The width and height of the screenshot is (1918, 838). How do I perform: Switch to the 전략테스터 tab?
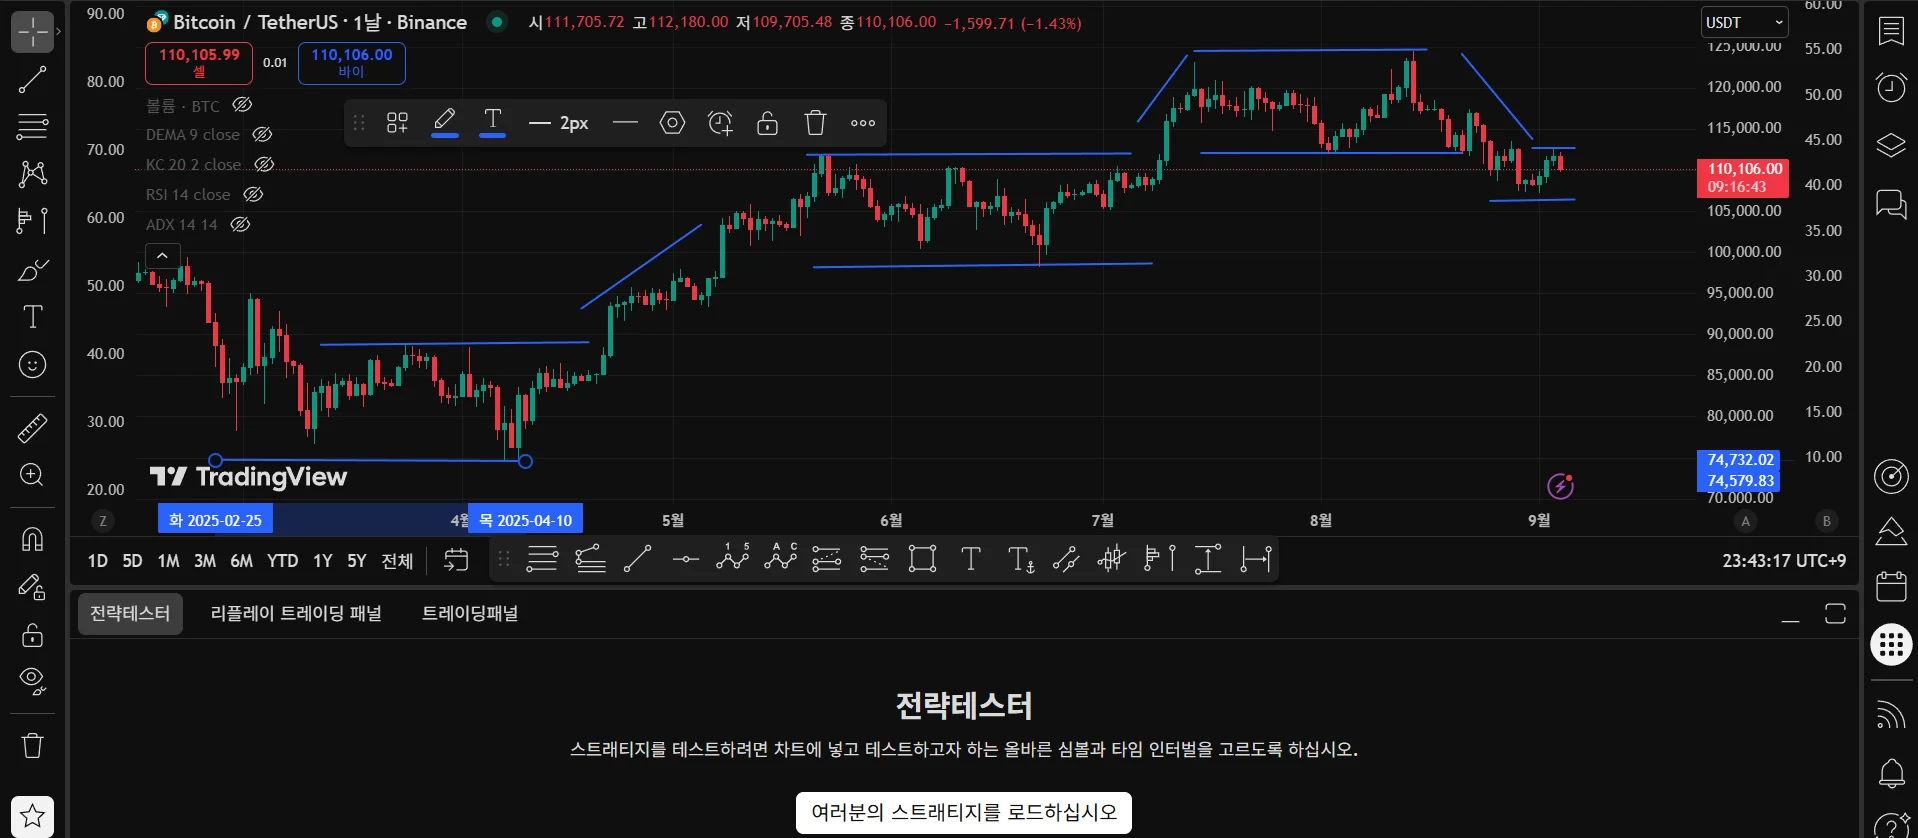tap(130, 614)
